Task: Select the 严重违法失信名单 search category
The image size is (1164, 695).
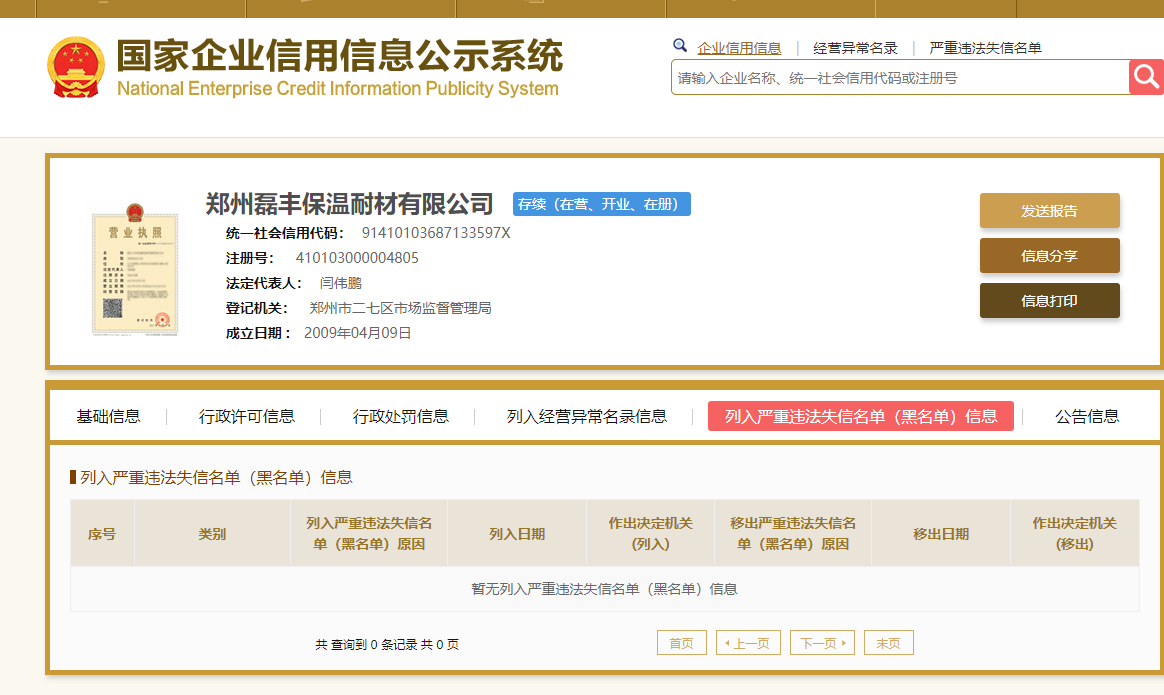Action: click(x=985, y=48)
